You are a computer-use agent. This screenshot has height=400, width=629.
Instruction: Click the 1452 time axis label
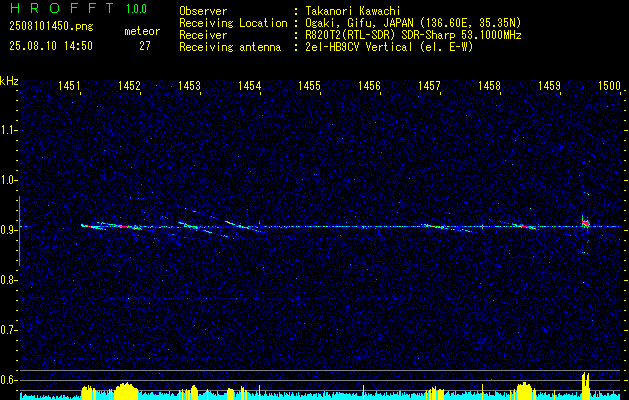(x=130, y=86)
